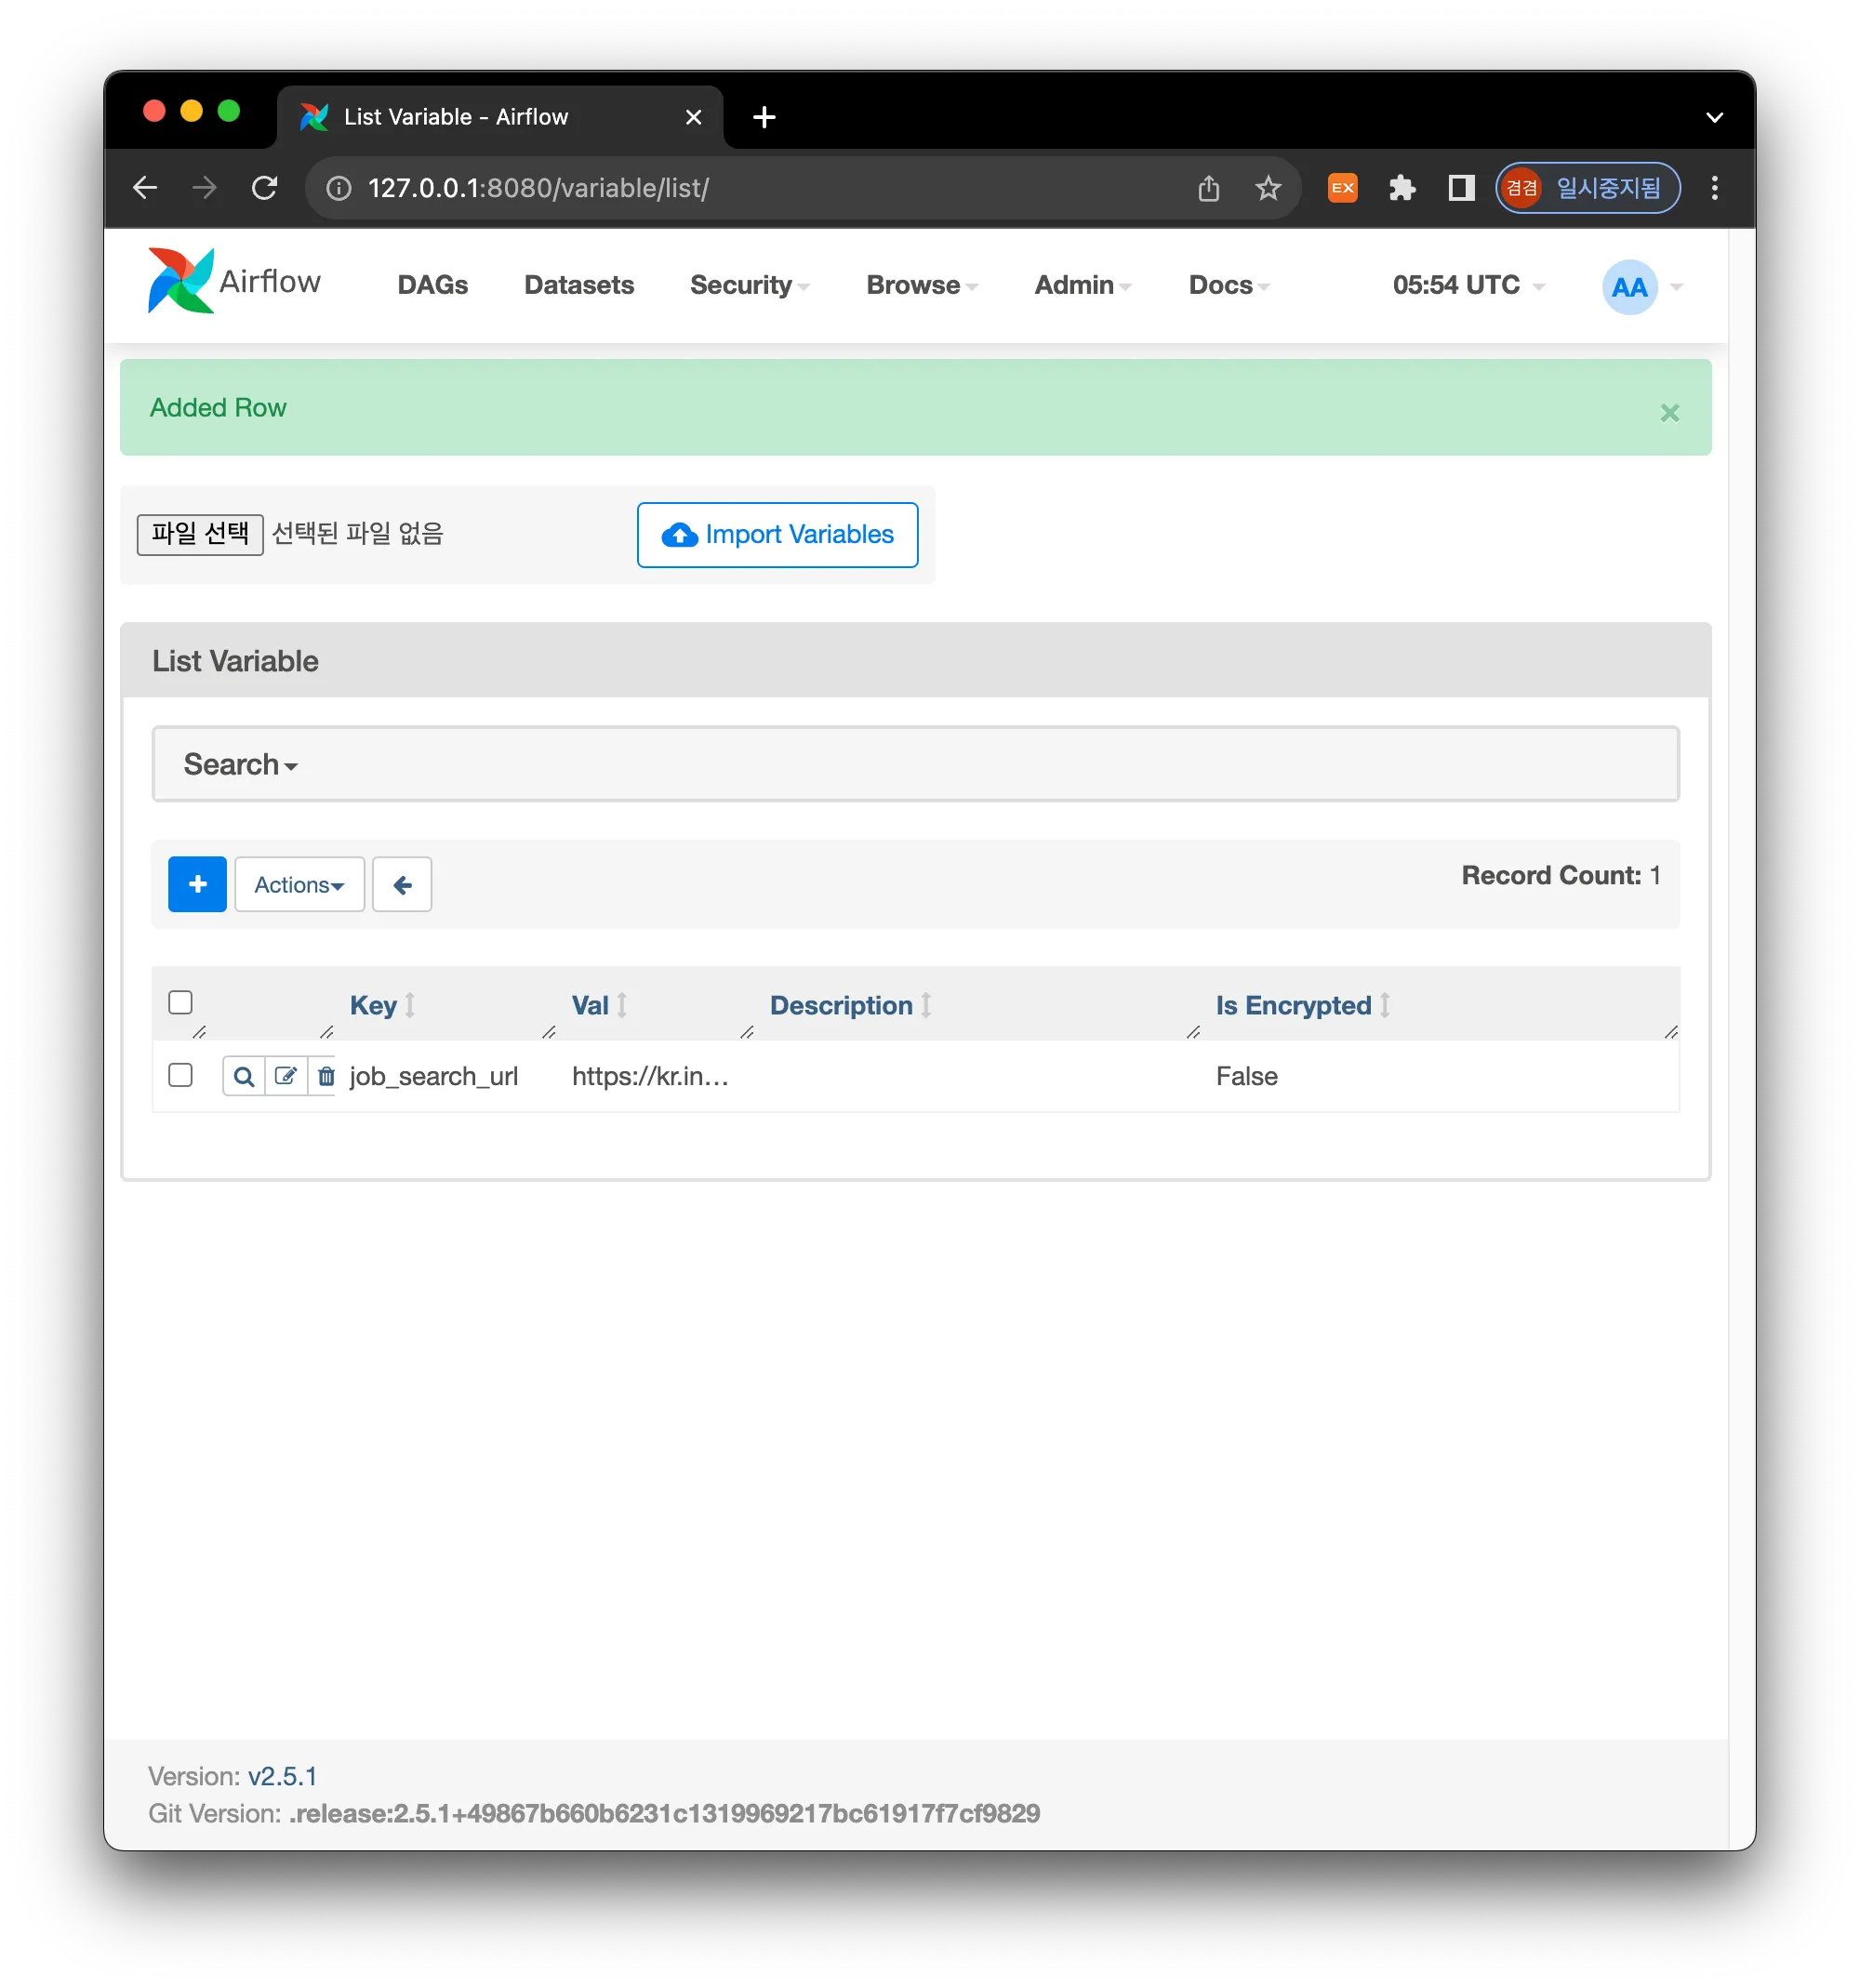
Task: Click the Import Variables button
Action: click(x=777, y=535)
